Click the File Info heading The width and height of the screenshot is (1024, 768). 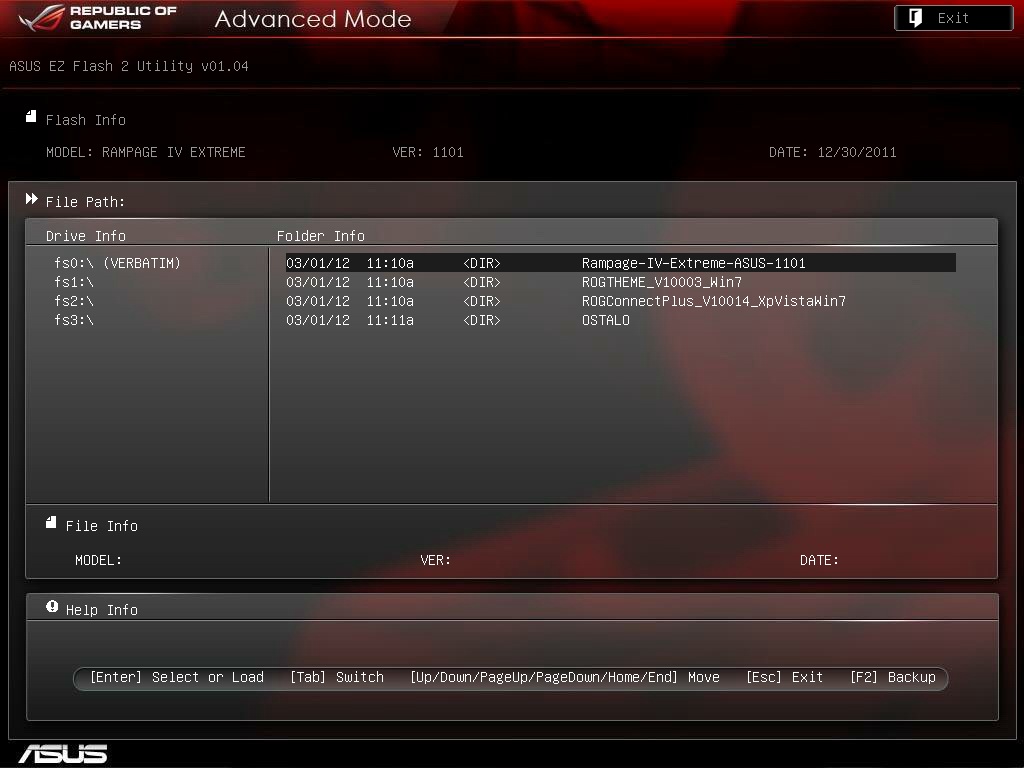pyautogui.click(x=102, y=526)
